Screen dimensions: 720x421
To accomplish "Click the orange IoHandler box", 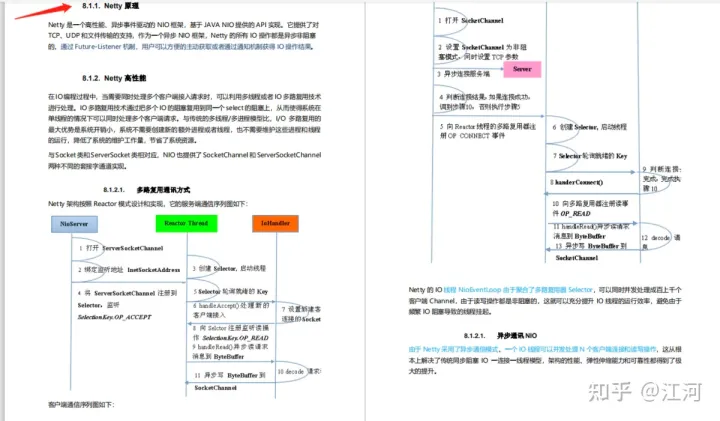I will 275,223.
